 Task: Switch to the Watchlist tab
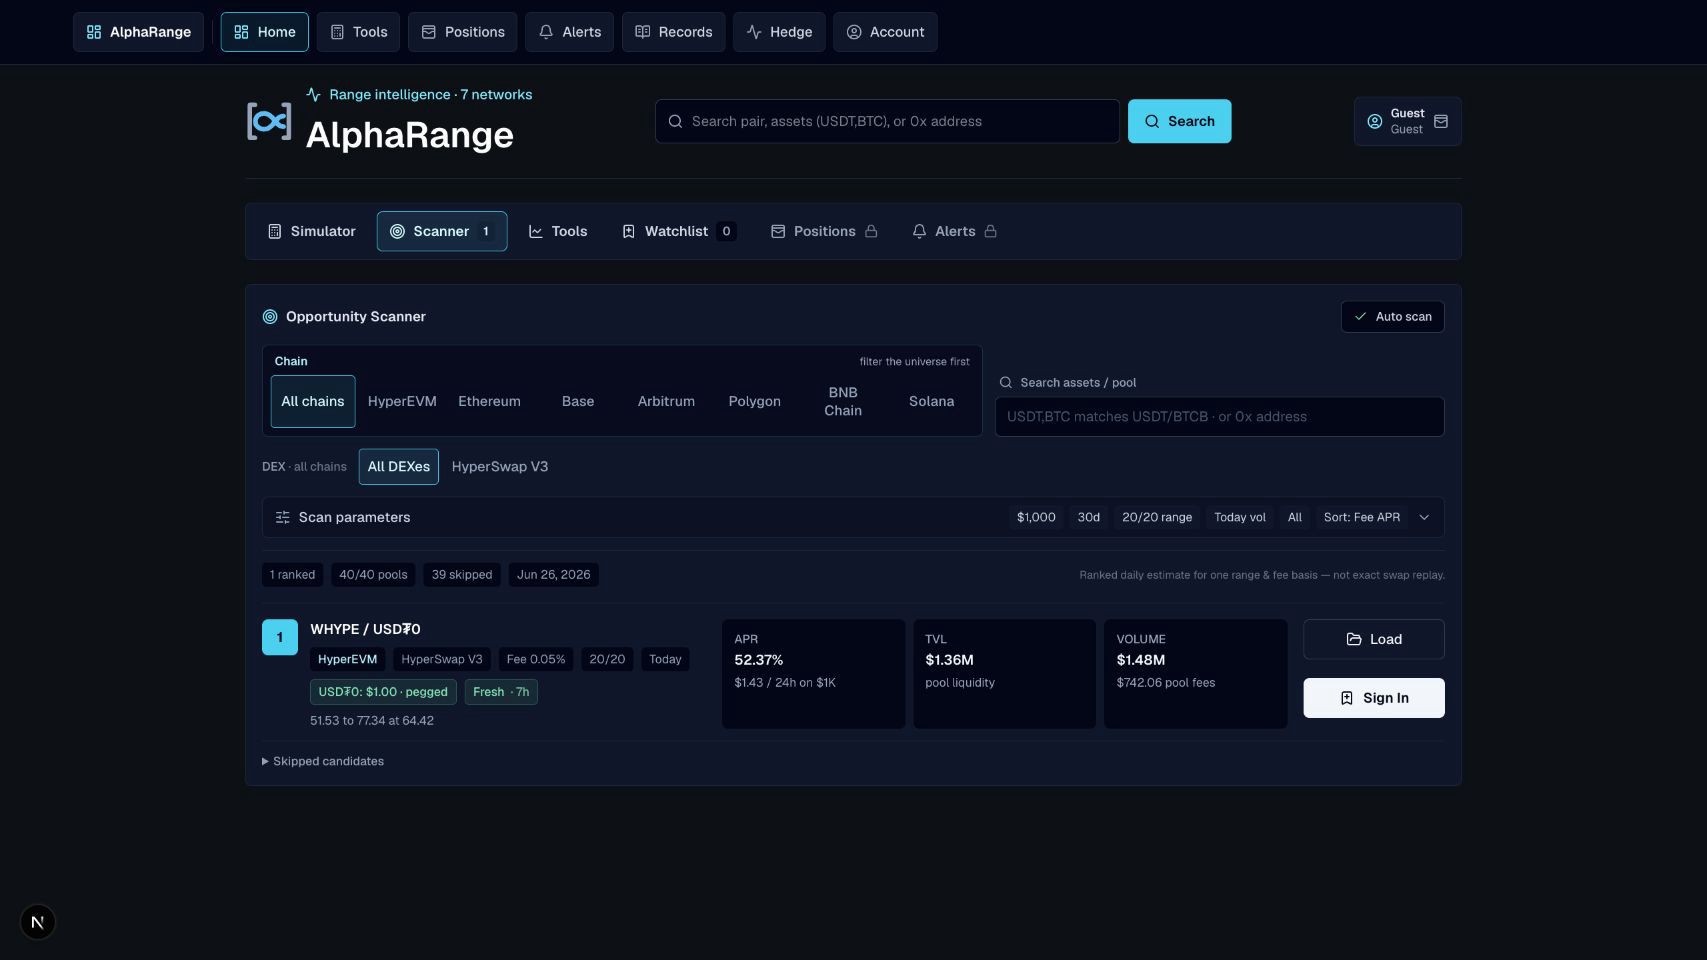679,231
